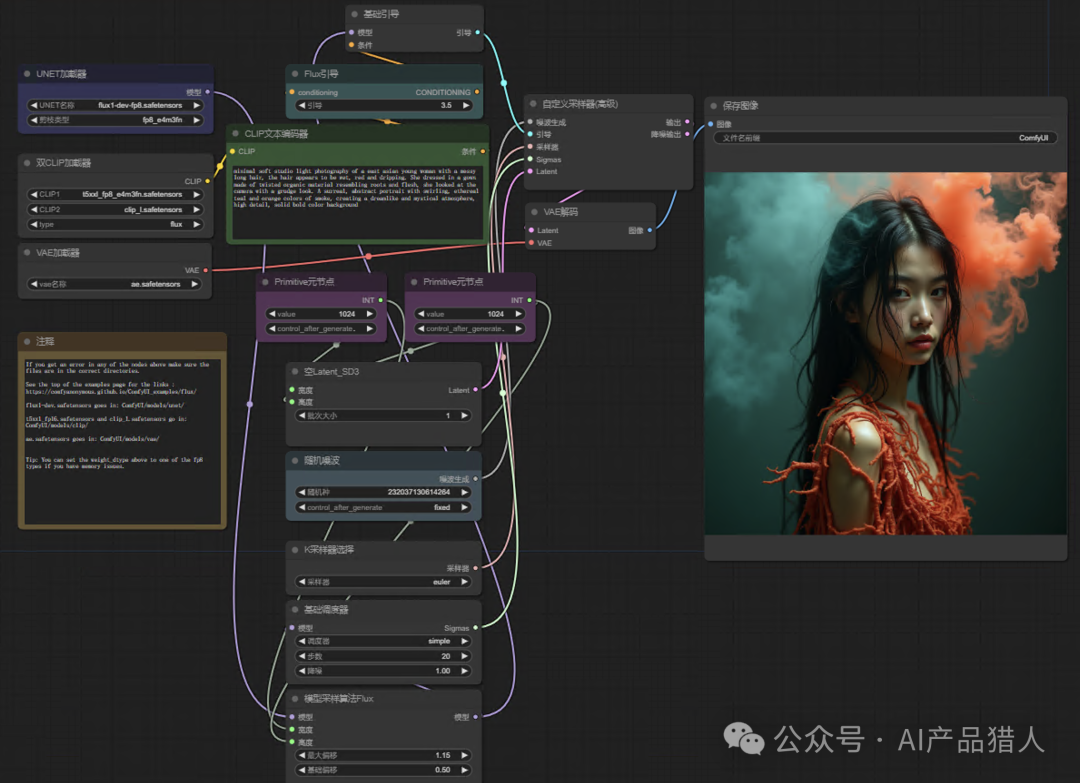
Task: Decrease 步数 20 with left arrow
Action: pos(302,656)
